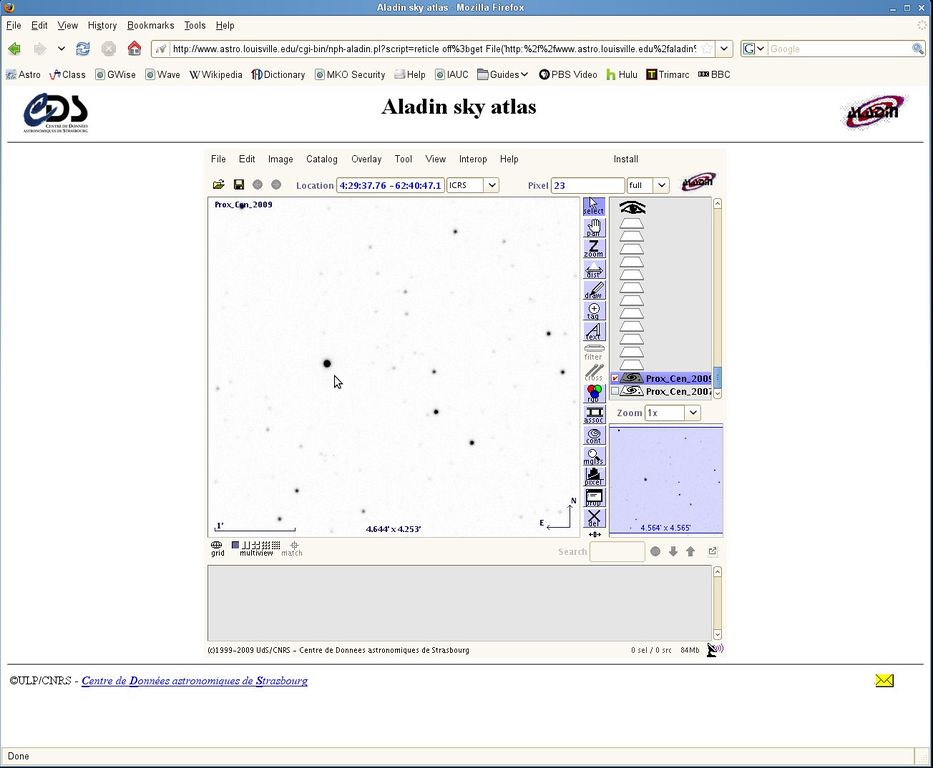Choose the dist measurement tool
The height and width of the screenshot is (768, 933).
point(594,270)
